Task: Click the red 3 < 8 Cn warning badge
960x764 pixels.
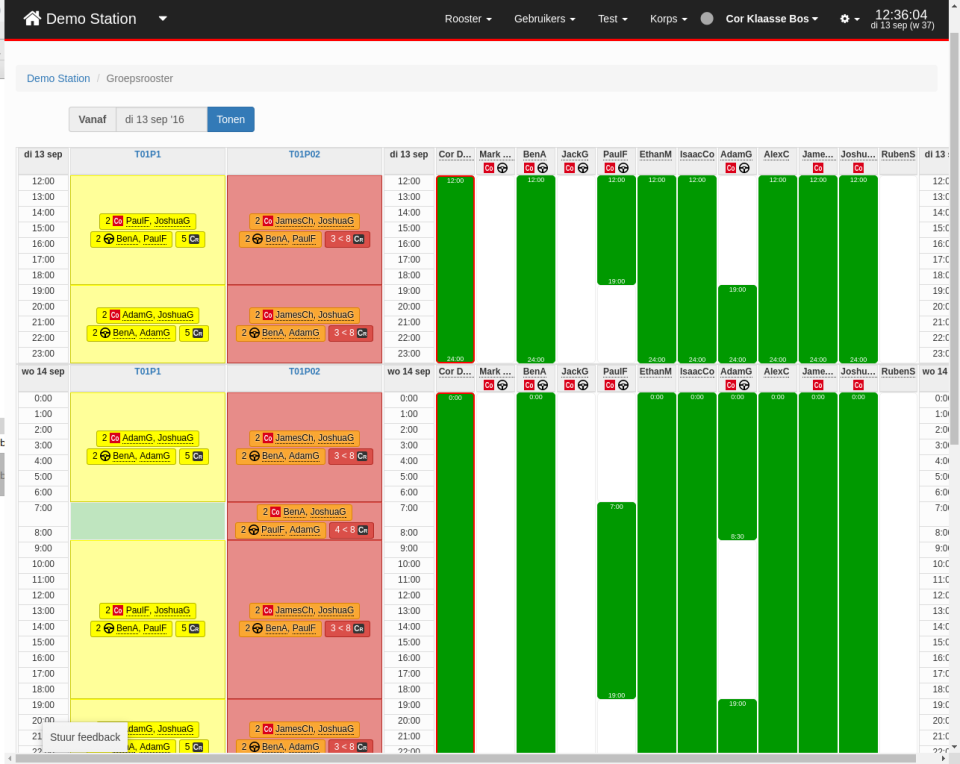Action: [348, 238]
